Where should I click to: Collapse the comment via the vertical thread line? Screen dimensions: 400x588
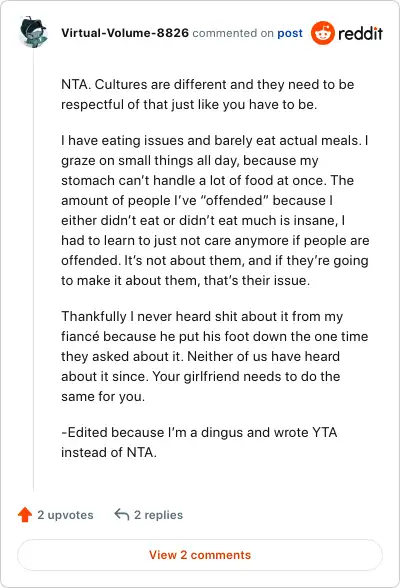tap(33, 270)
